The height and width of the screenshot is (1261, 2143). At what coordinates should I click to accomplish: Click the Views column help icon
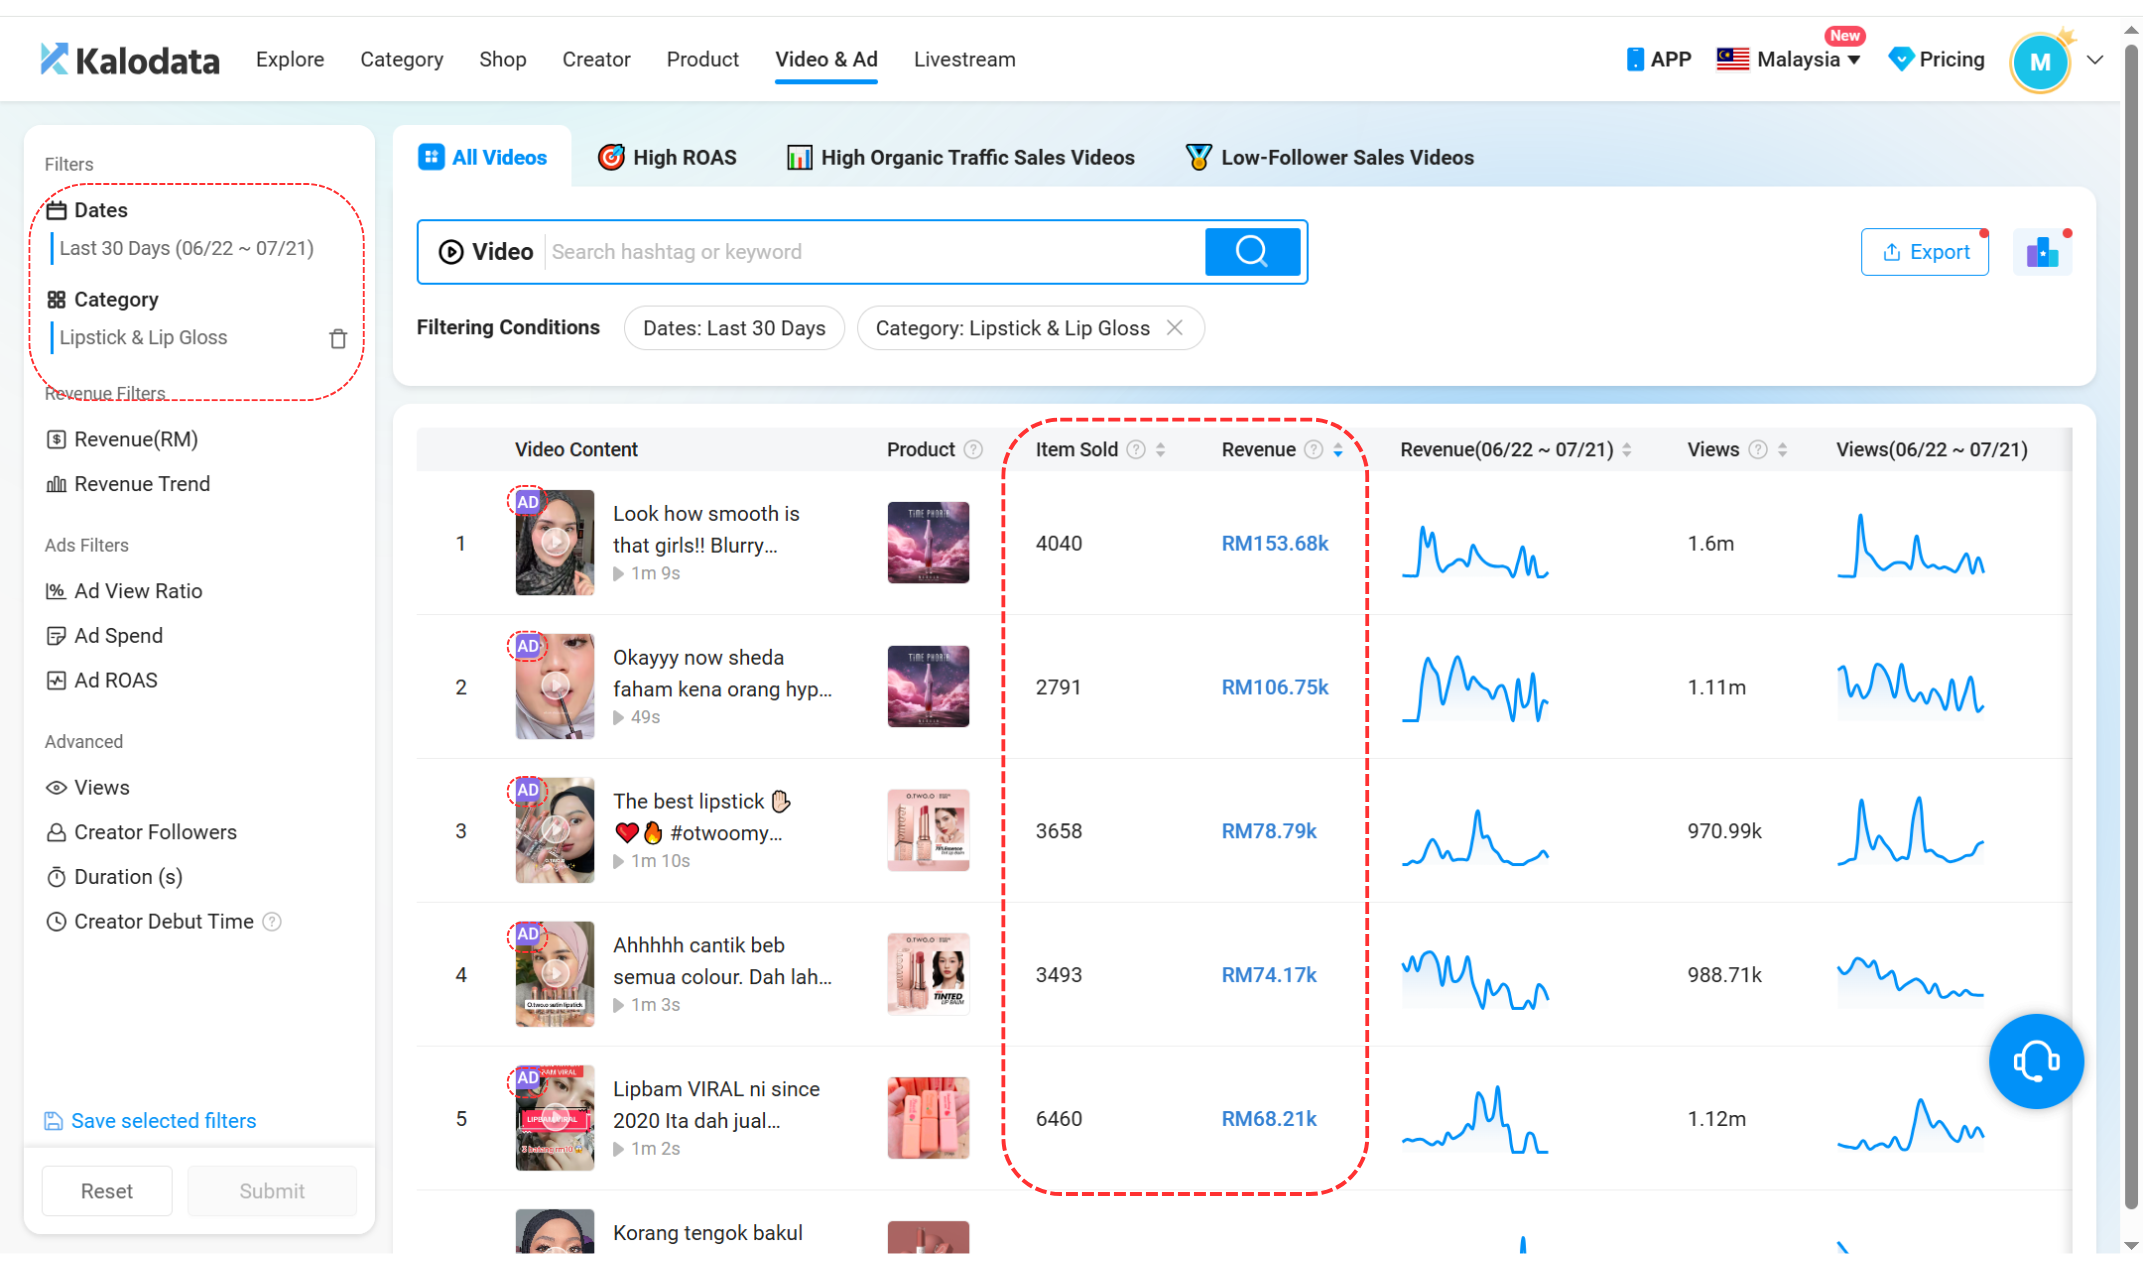click(x=1758, y=449)
